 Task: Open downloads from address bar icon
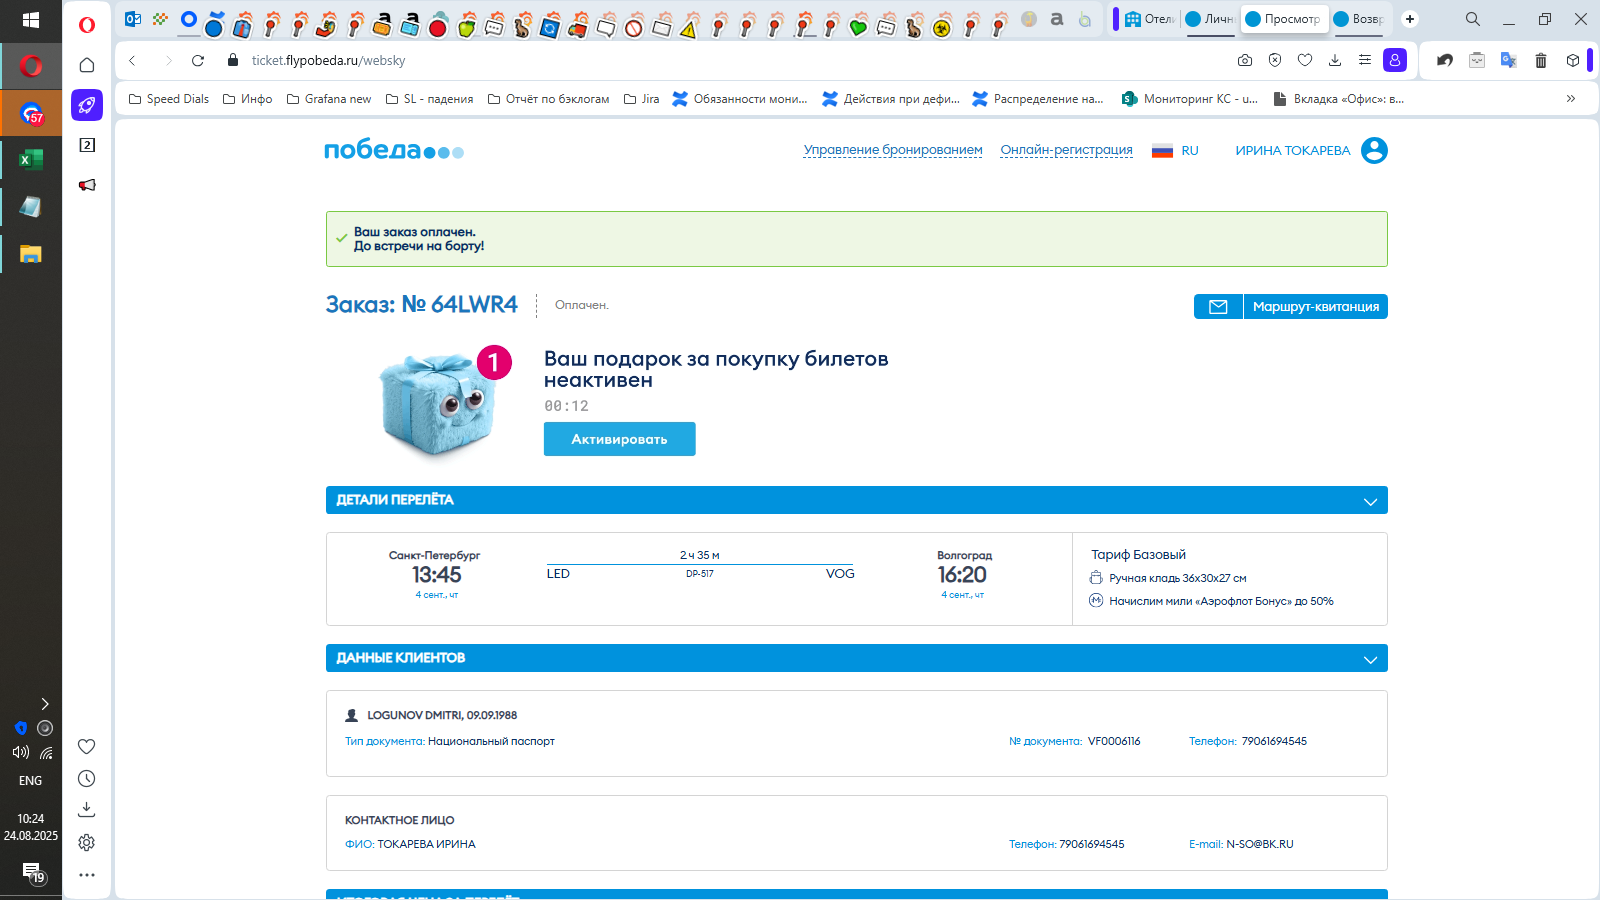pos(1335,61)
